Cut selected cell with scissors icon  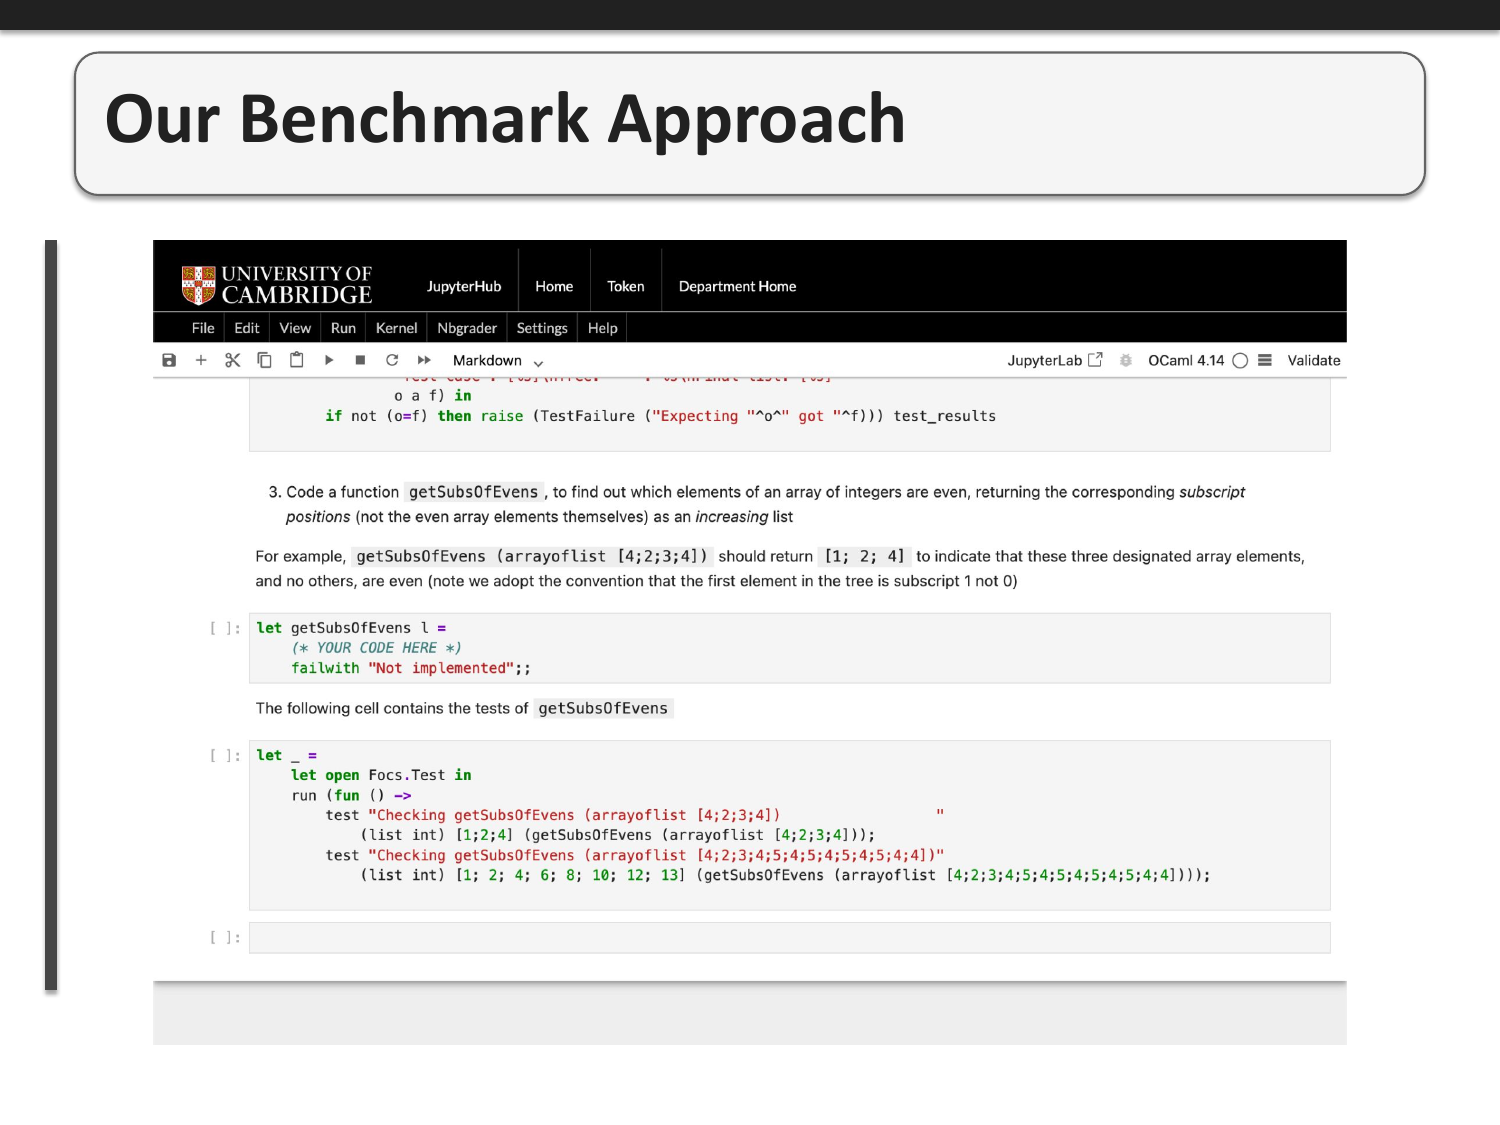point(233,360)
